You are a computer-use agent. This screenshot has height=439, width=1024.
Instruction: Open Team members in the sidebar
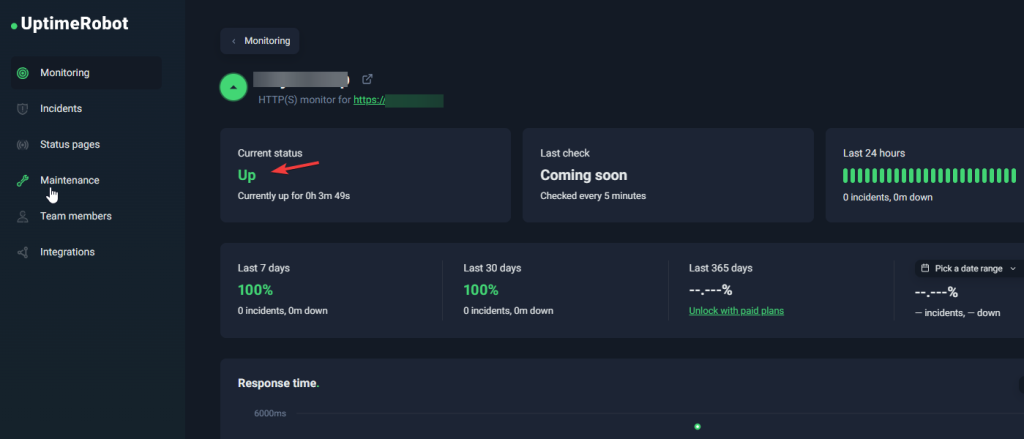pos(86,216)
